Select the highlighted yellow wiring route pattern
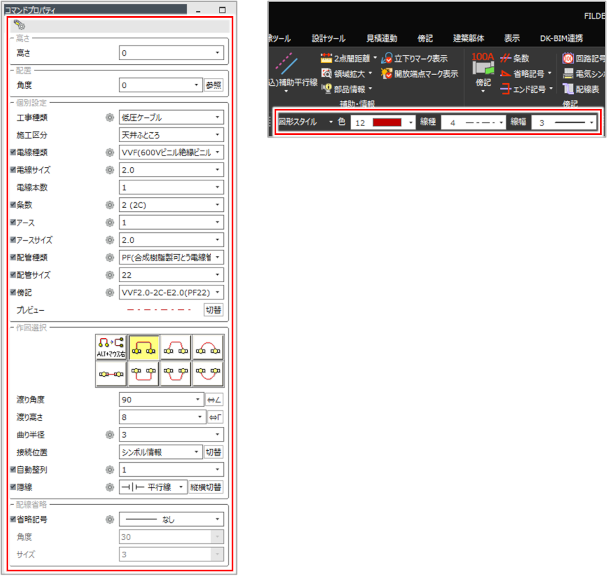 tap(143, 347)
